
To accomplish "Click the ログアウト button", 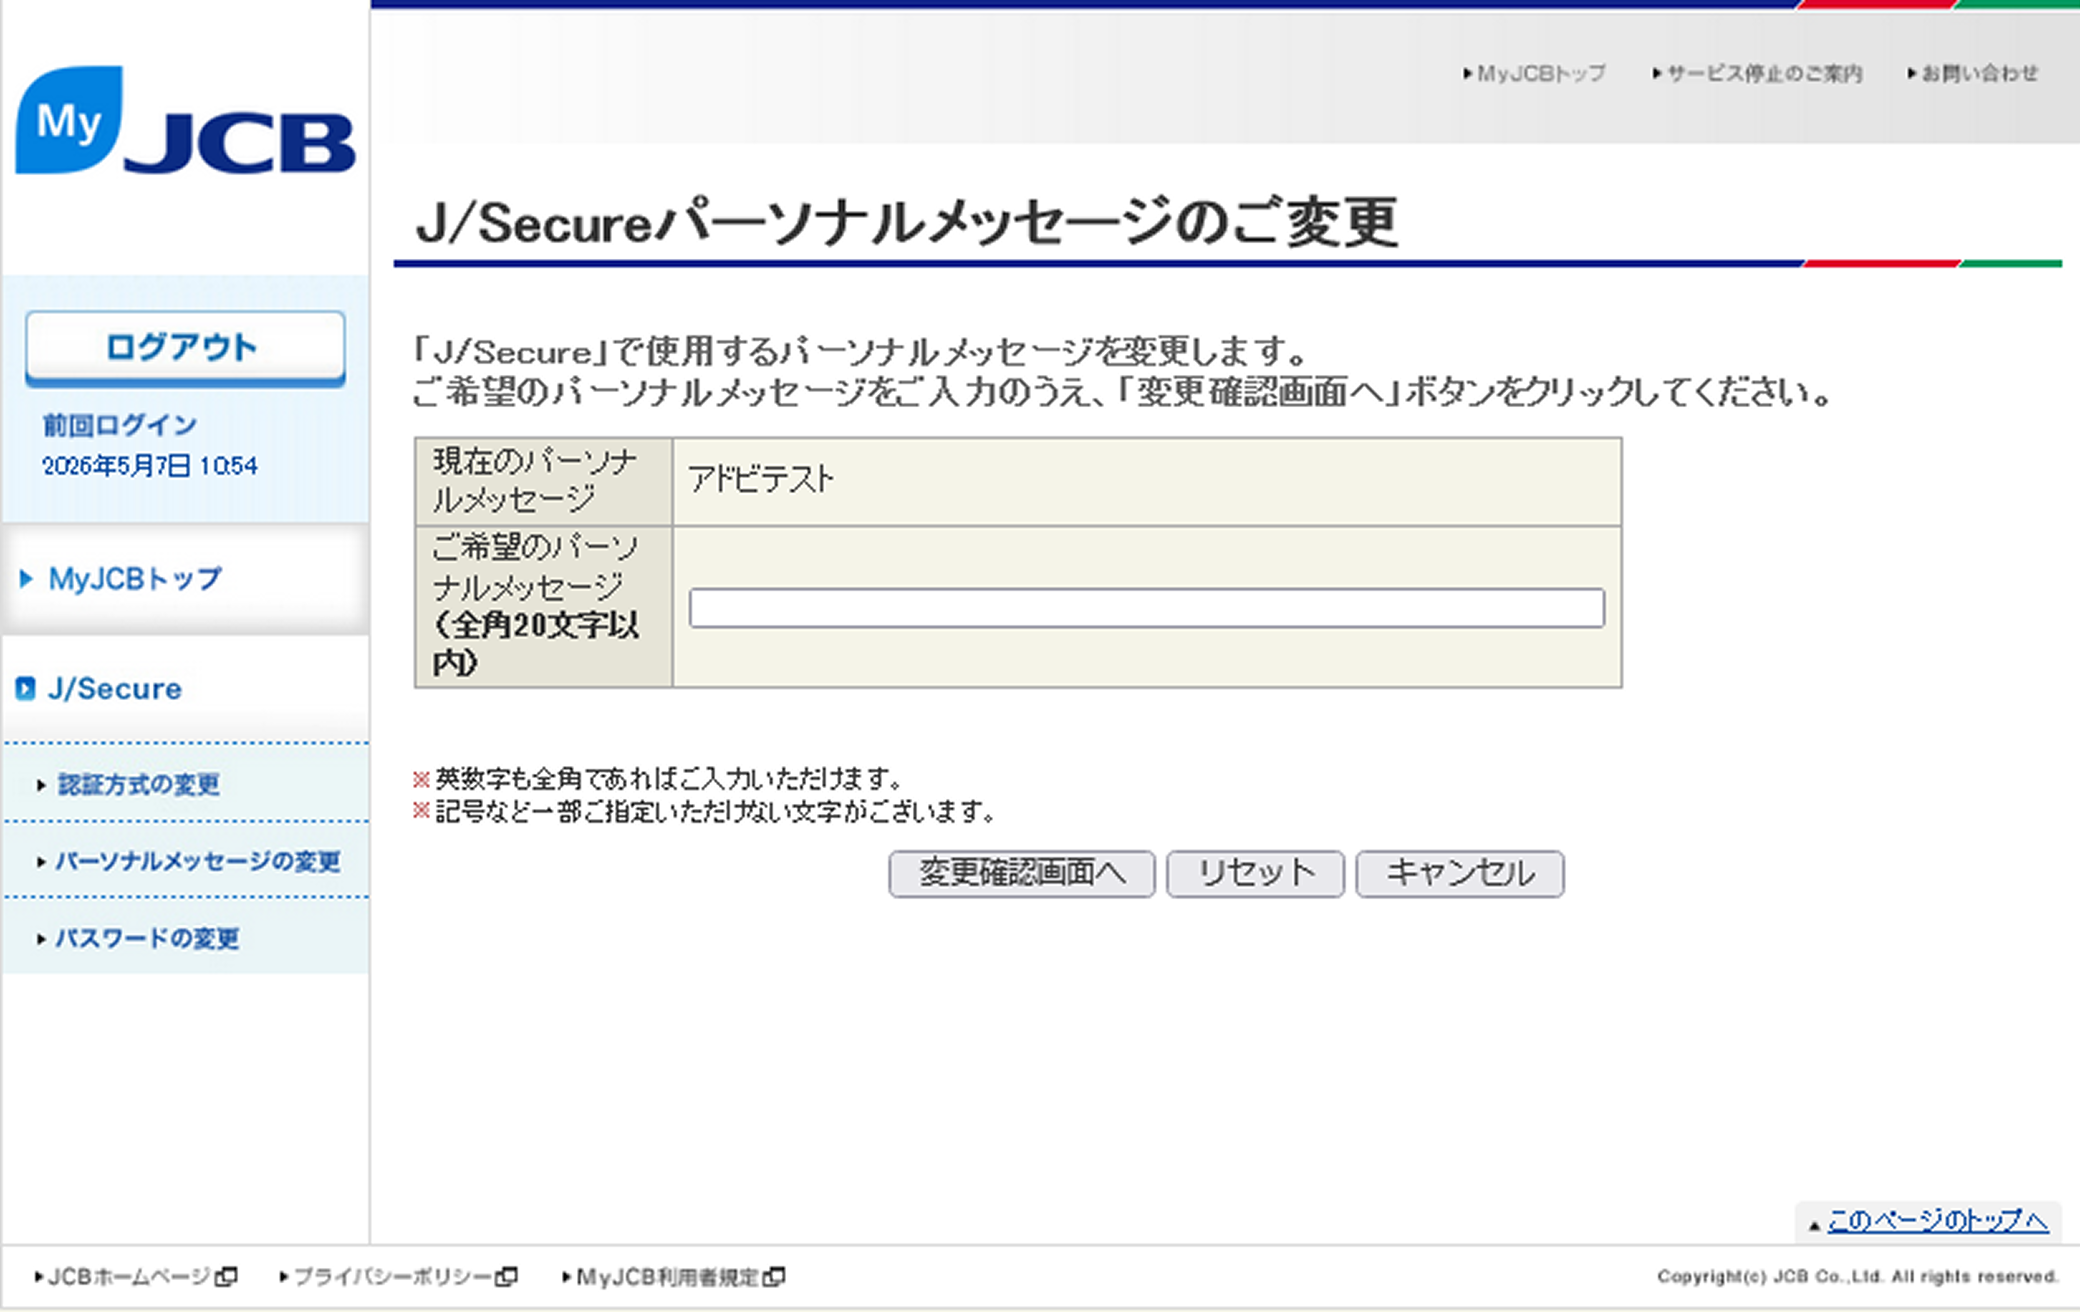I will click(185, 348).
